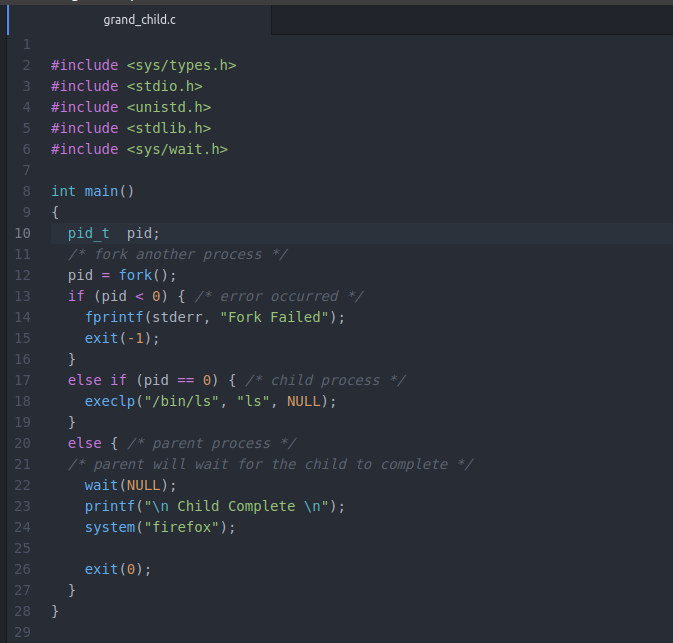Screen dimensions: 673x643
Task: Click 'exit(-1);' statement
Action: tap(122, 338)
